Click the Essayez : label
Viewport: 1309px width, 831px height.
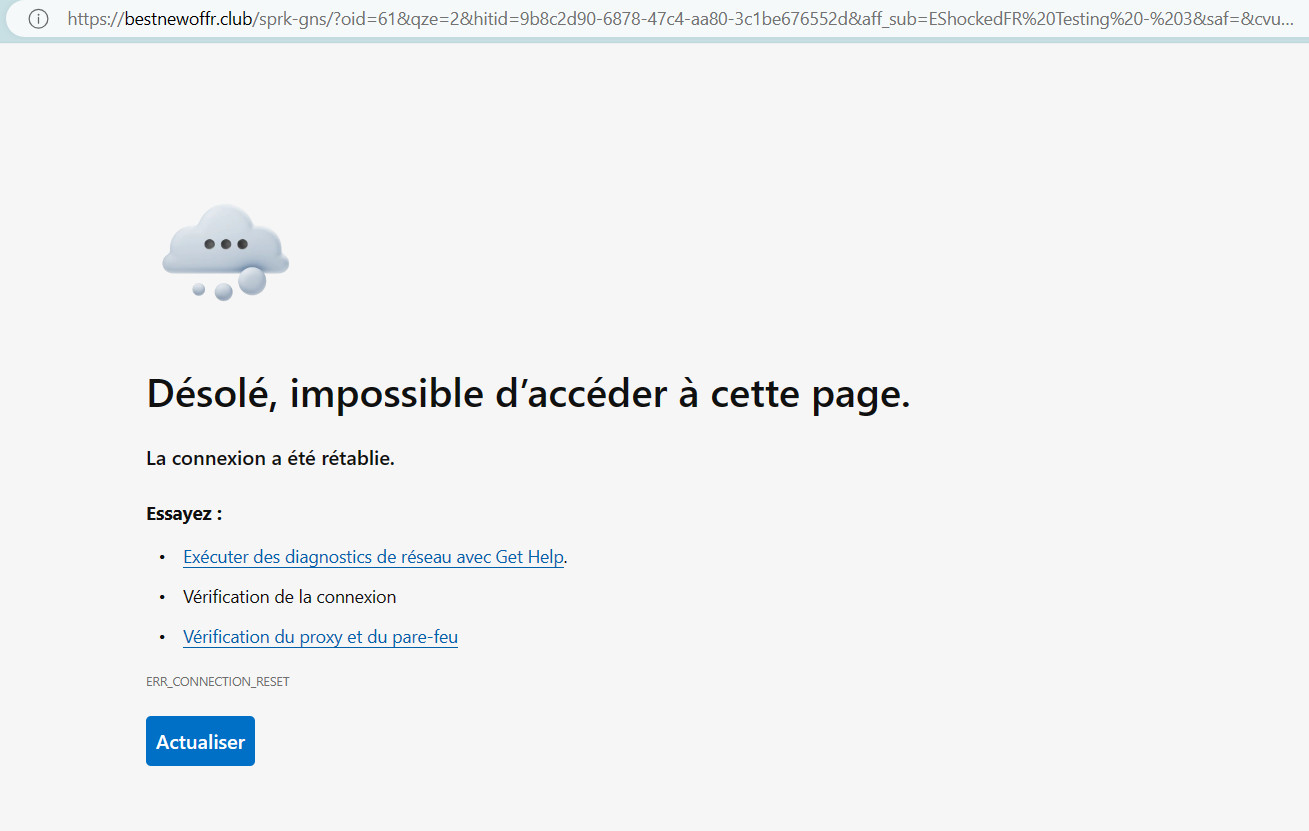[x=184, y=514]
